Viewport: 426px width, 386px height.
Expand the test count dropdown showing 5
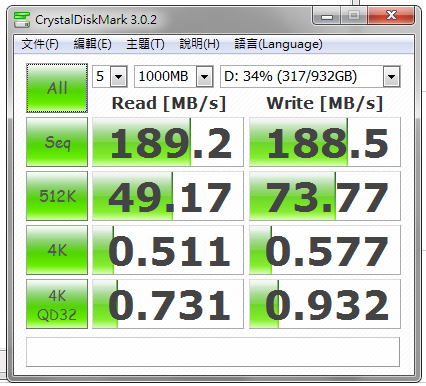119,77
